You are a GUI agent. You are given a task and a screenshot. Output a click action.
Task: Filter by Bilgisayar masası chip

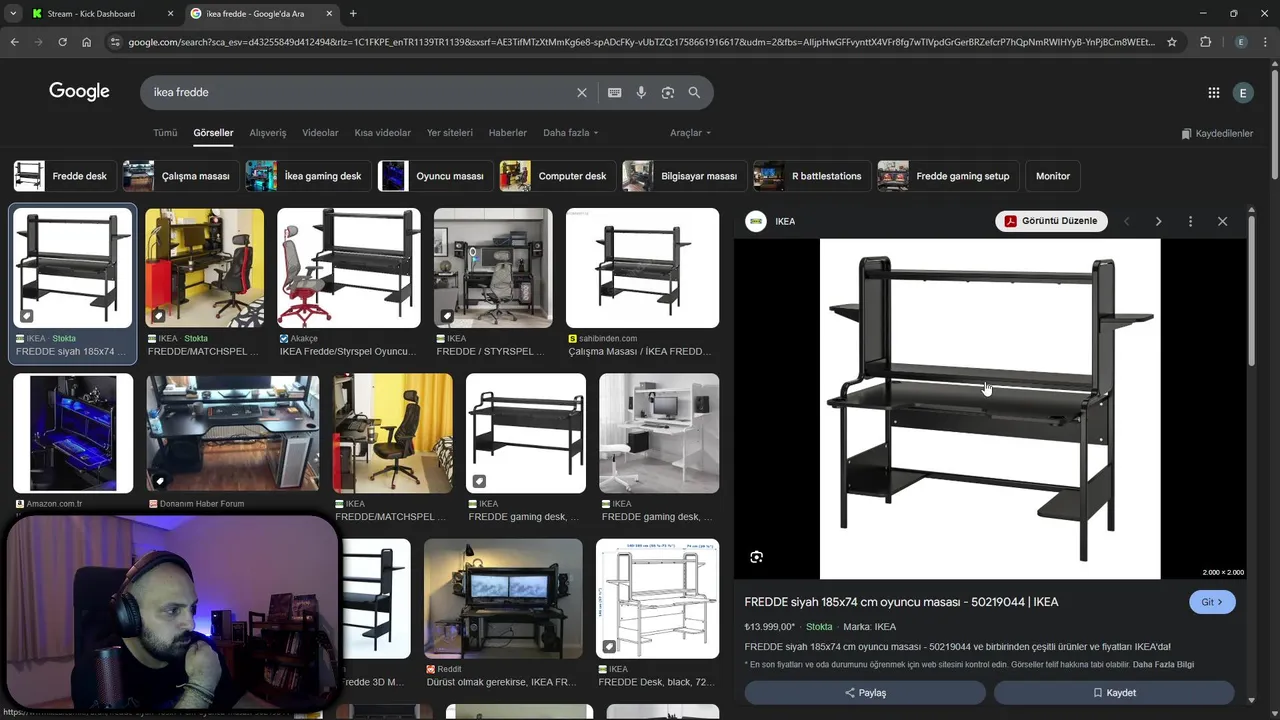coord(684,176)
